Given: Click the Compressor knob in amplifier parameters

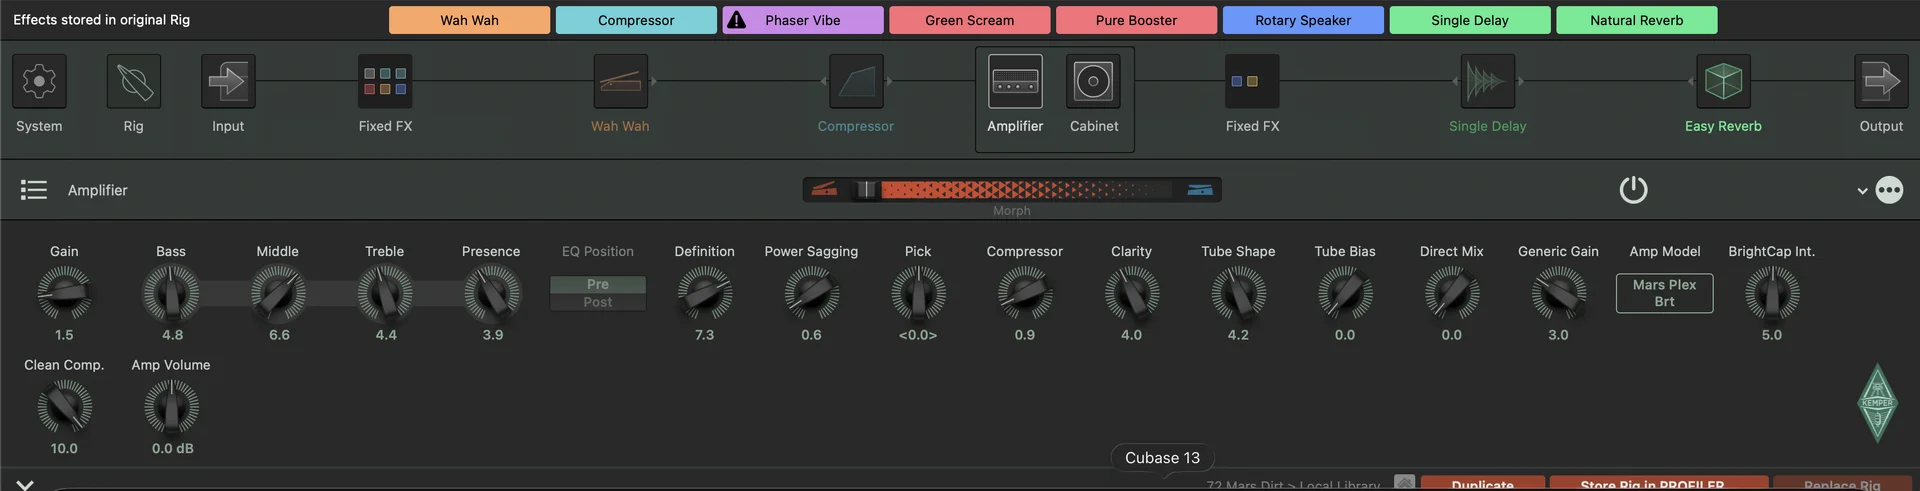Looking at the screenshot, I should click(x=1025, y=294).
